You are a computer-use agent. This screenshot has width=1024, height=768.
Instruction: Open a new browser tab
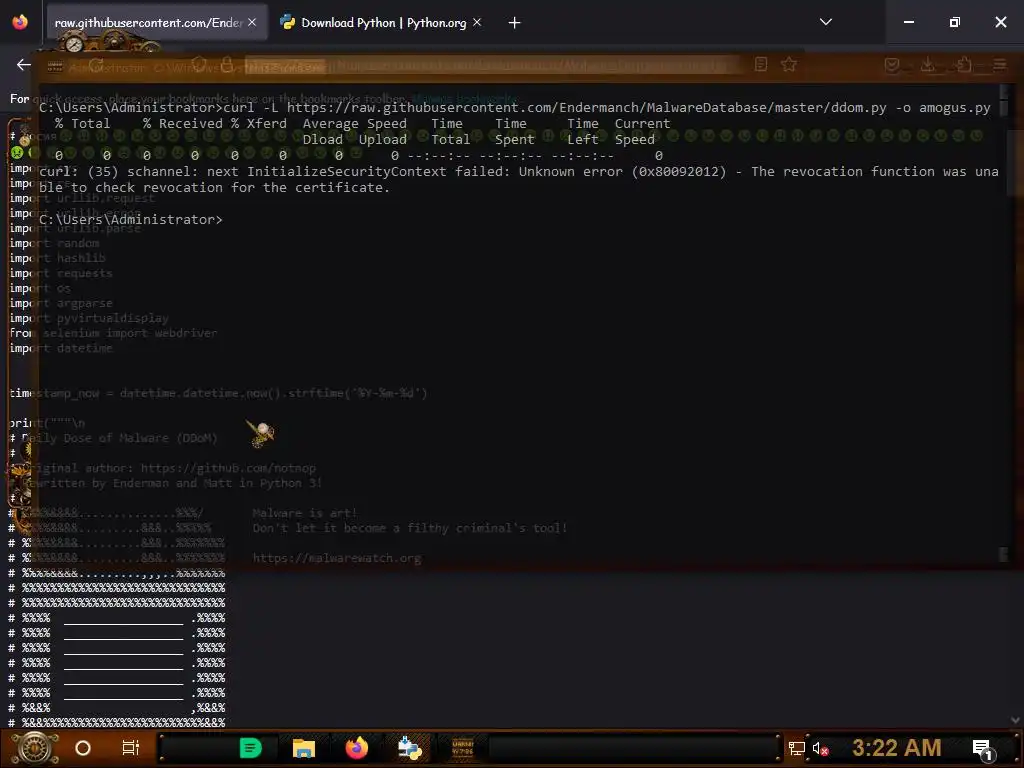pyautogui.click(x=515, y=23)
